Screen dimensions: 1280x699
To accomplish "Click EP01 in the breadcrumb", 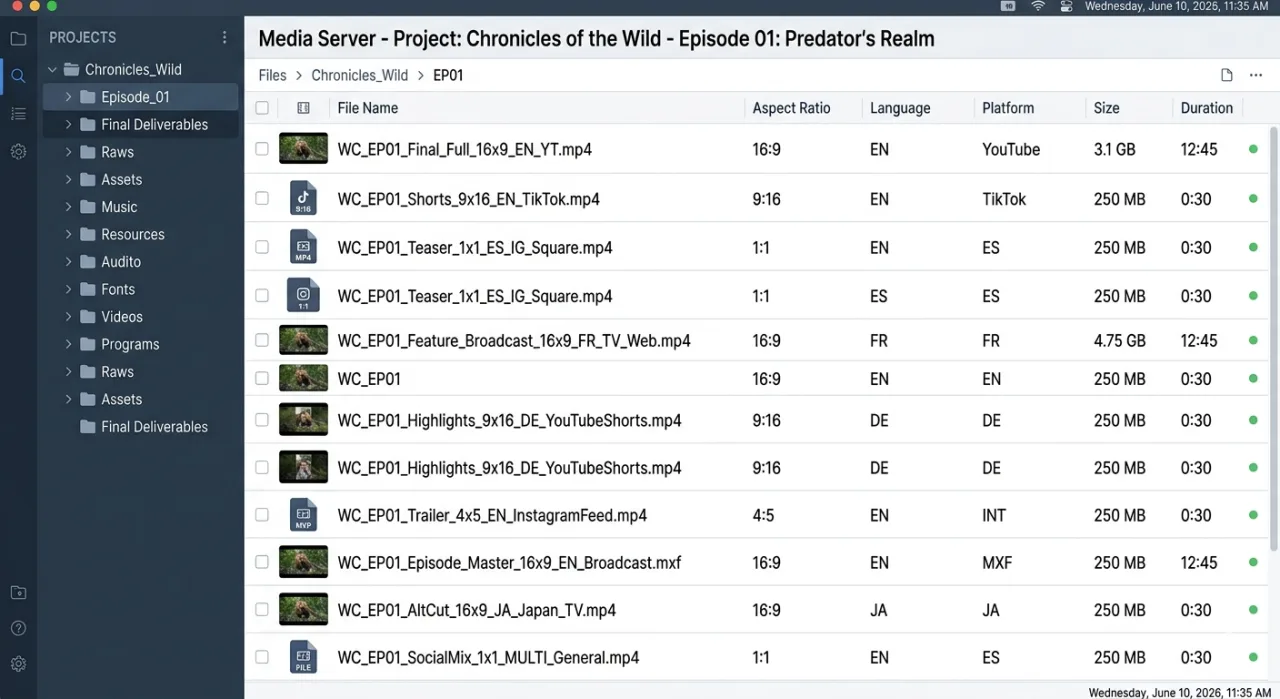I will point(448,75).
